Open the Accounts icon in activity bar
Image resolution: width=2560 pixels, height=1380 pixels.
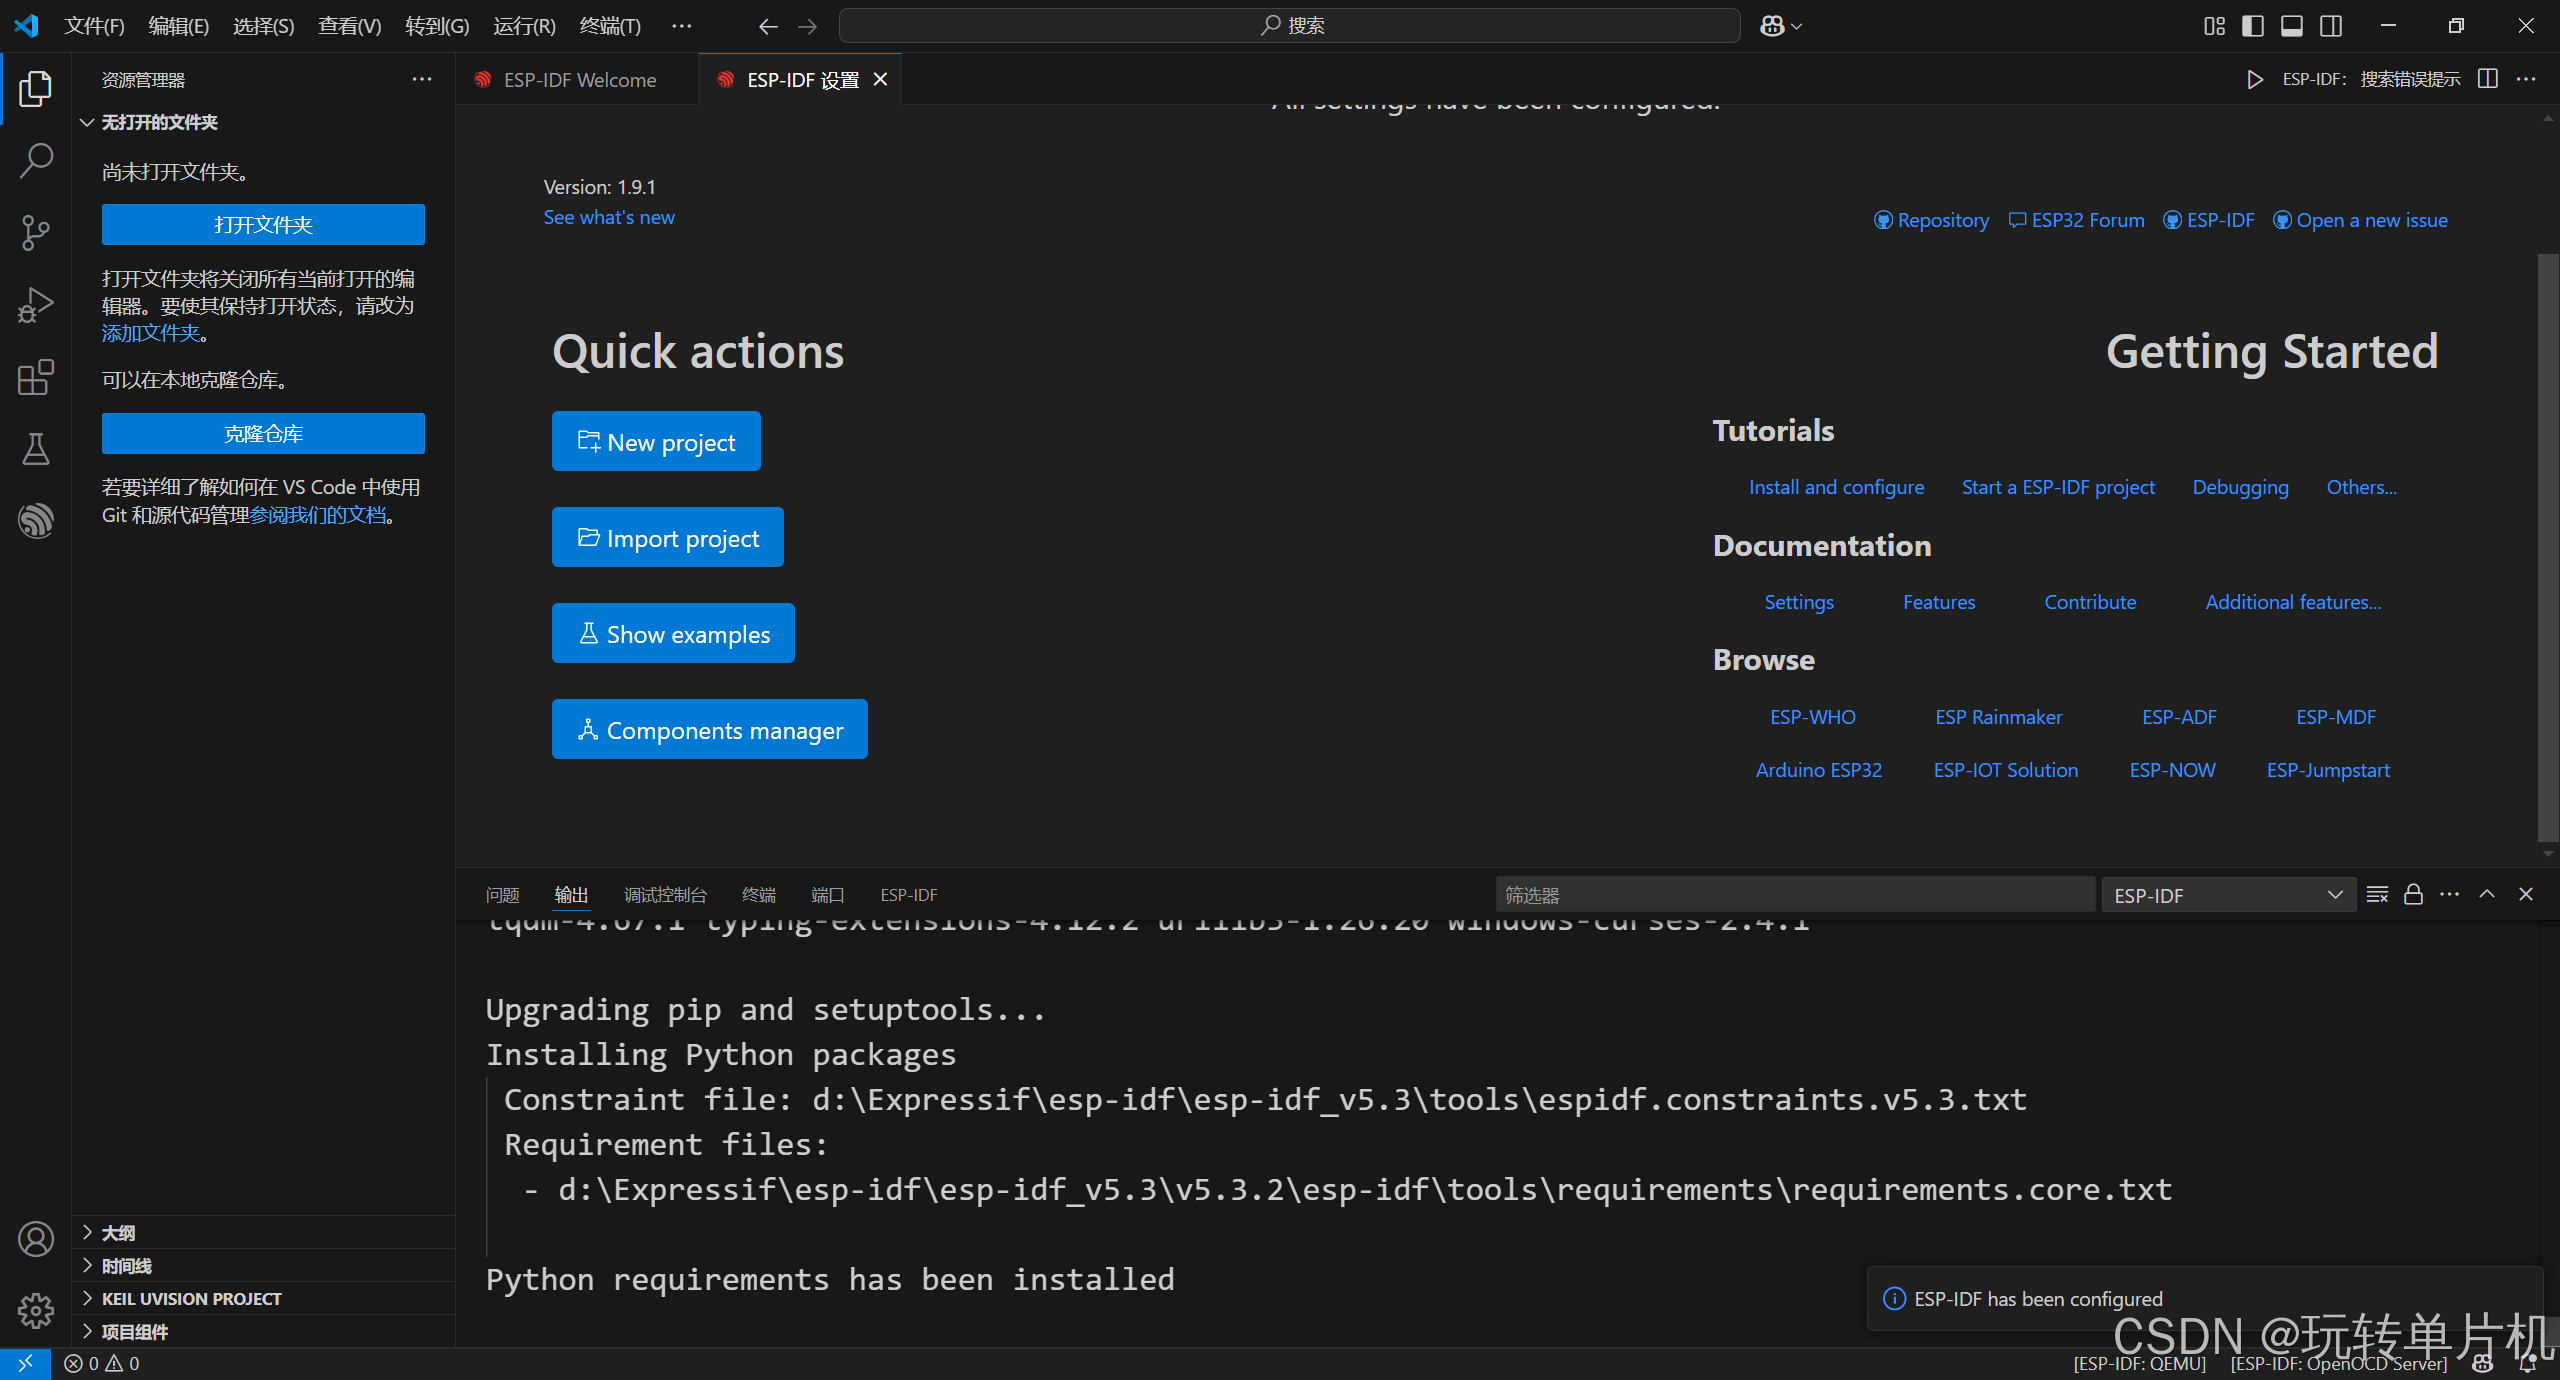[36, 1238]
